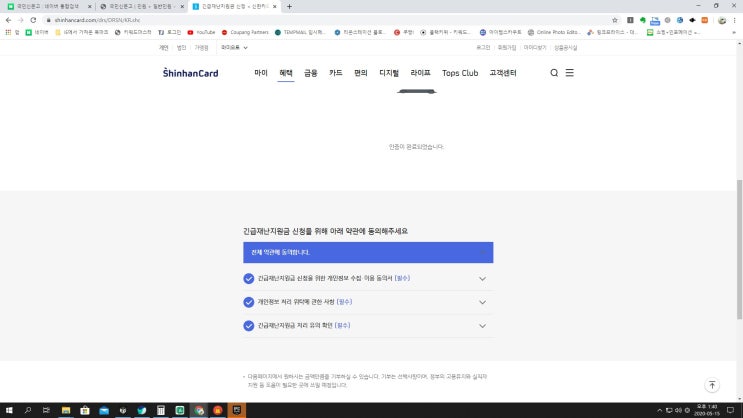Toggle personal information collection consent checkbox
This screenshot has height=418, width=743.
[x=249, y=279]
